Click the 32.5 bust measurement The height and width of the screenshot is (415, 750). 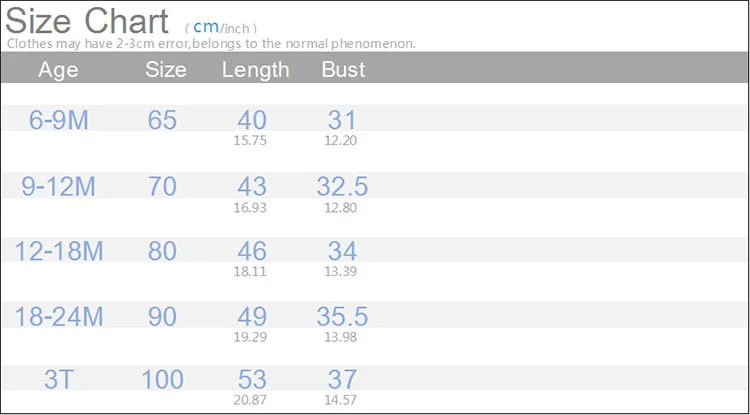click(x=342, y=185)
